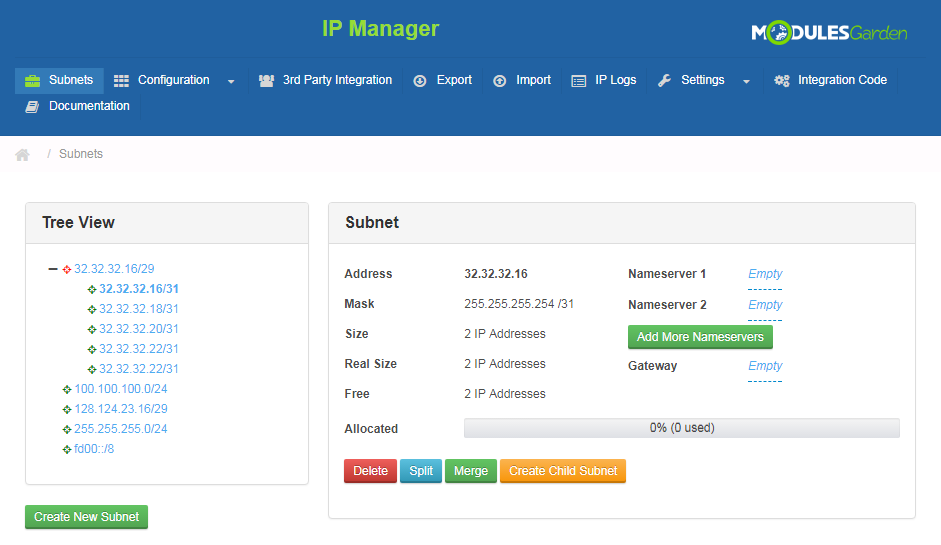Click move icon beside 32.32.32.20/31
Viewport: 941px width, 545px height.
tap(92, 330)
